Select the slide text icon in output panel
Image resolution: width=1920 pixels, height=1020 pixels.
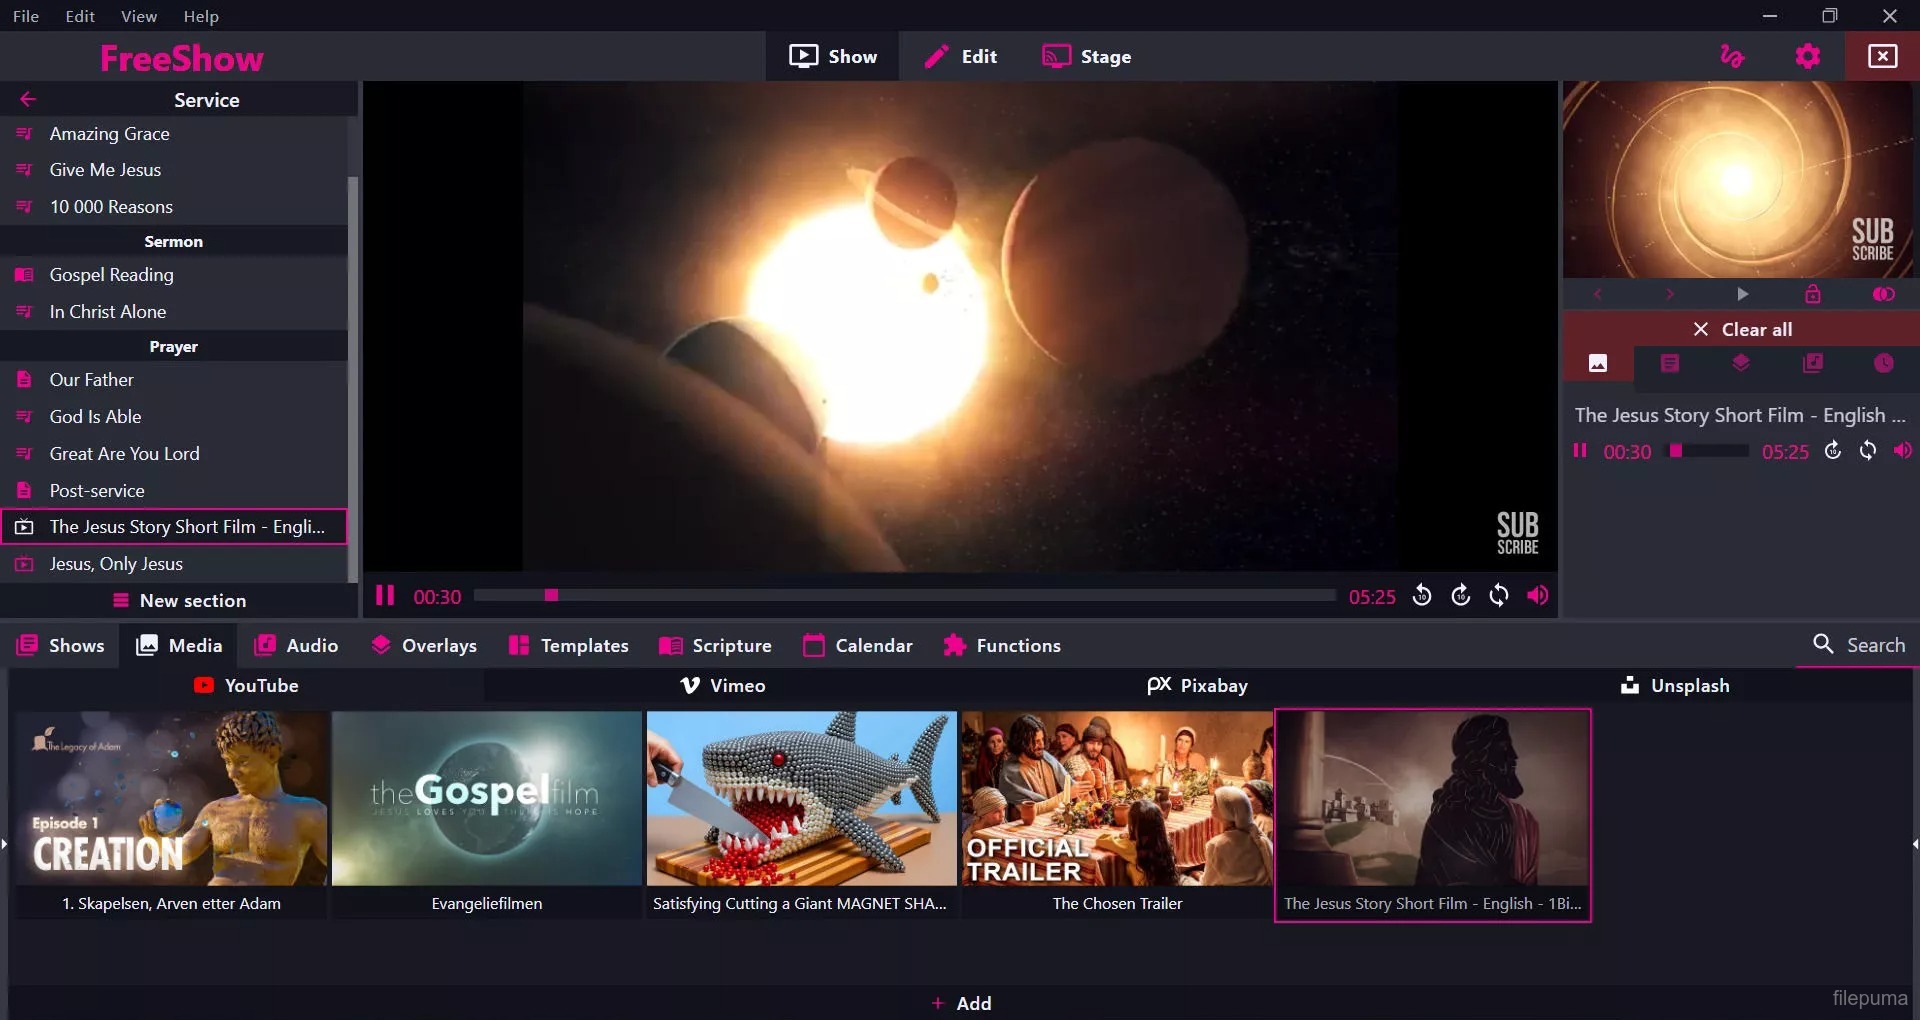(x=1670, y=363)
